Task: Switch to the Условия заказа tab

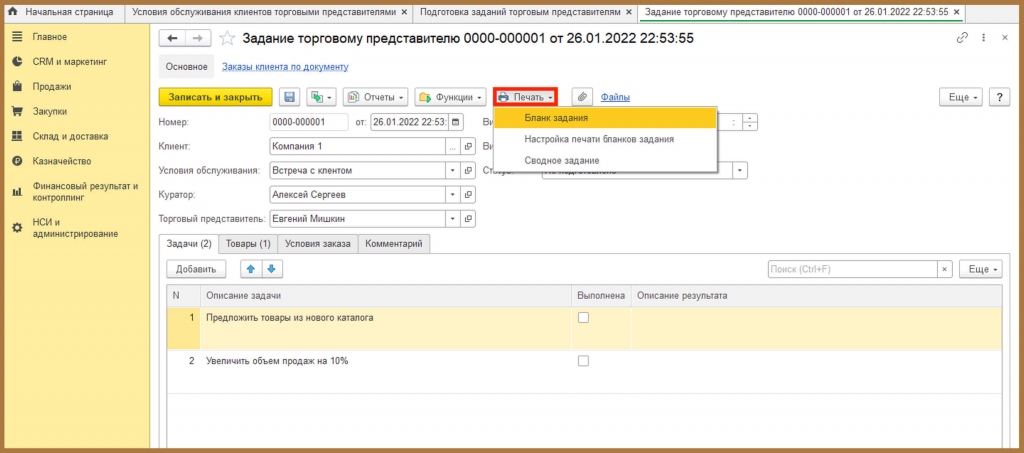Action: (317, 243)
